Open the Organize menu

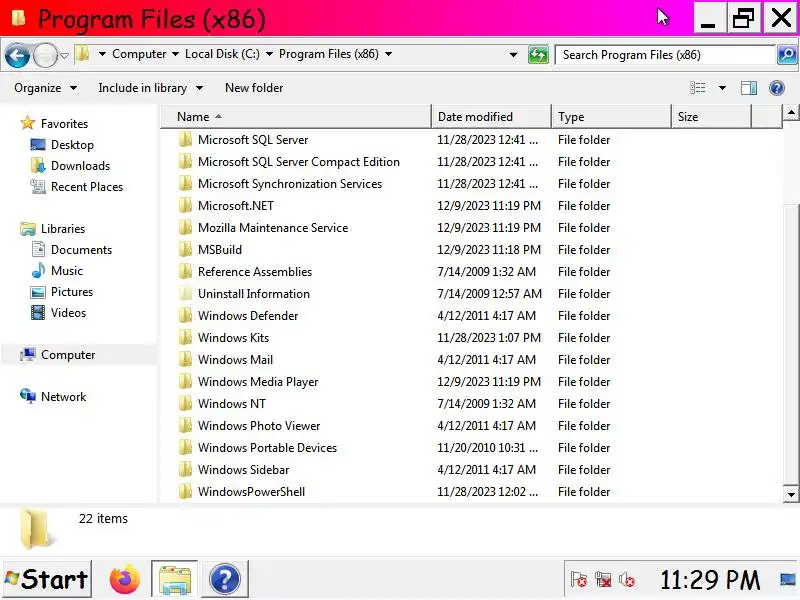[x=45, y=88]
